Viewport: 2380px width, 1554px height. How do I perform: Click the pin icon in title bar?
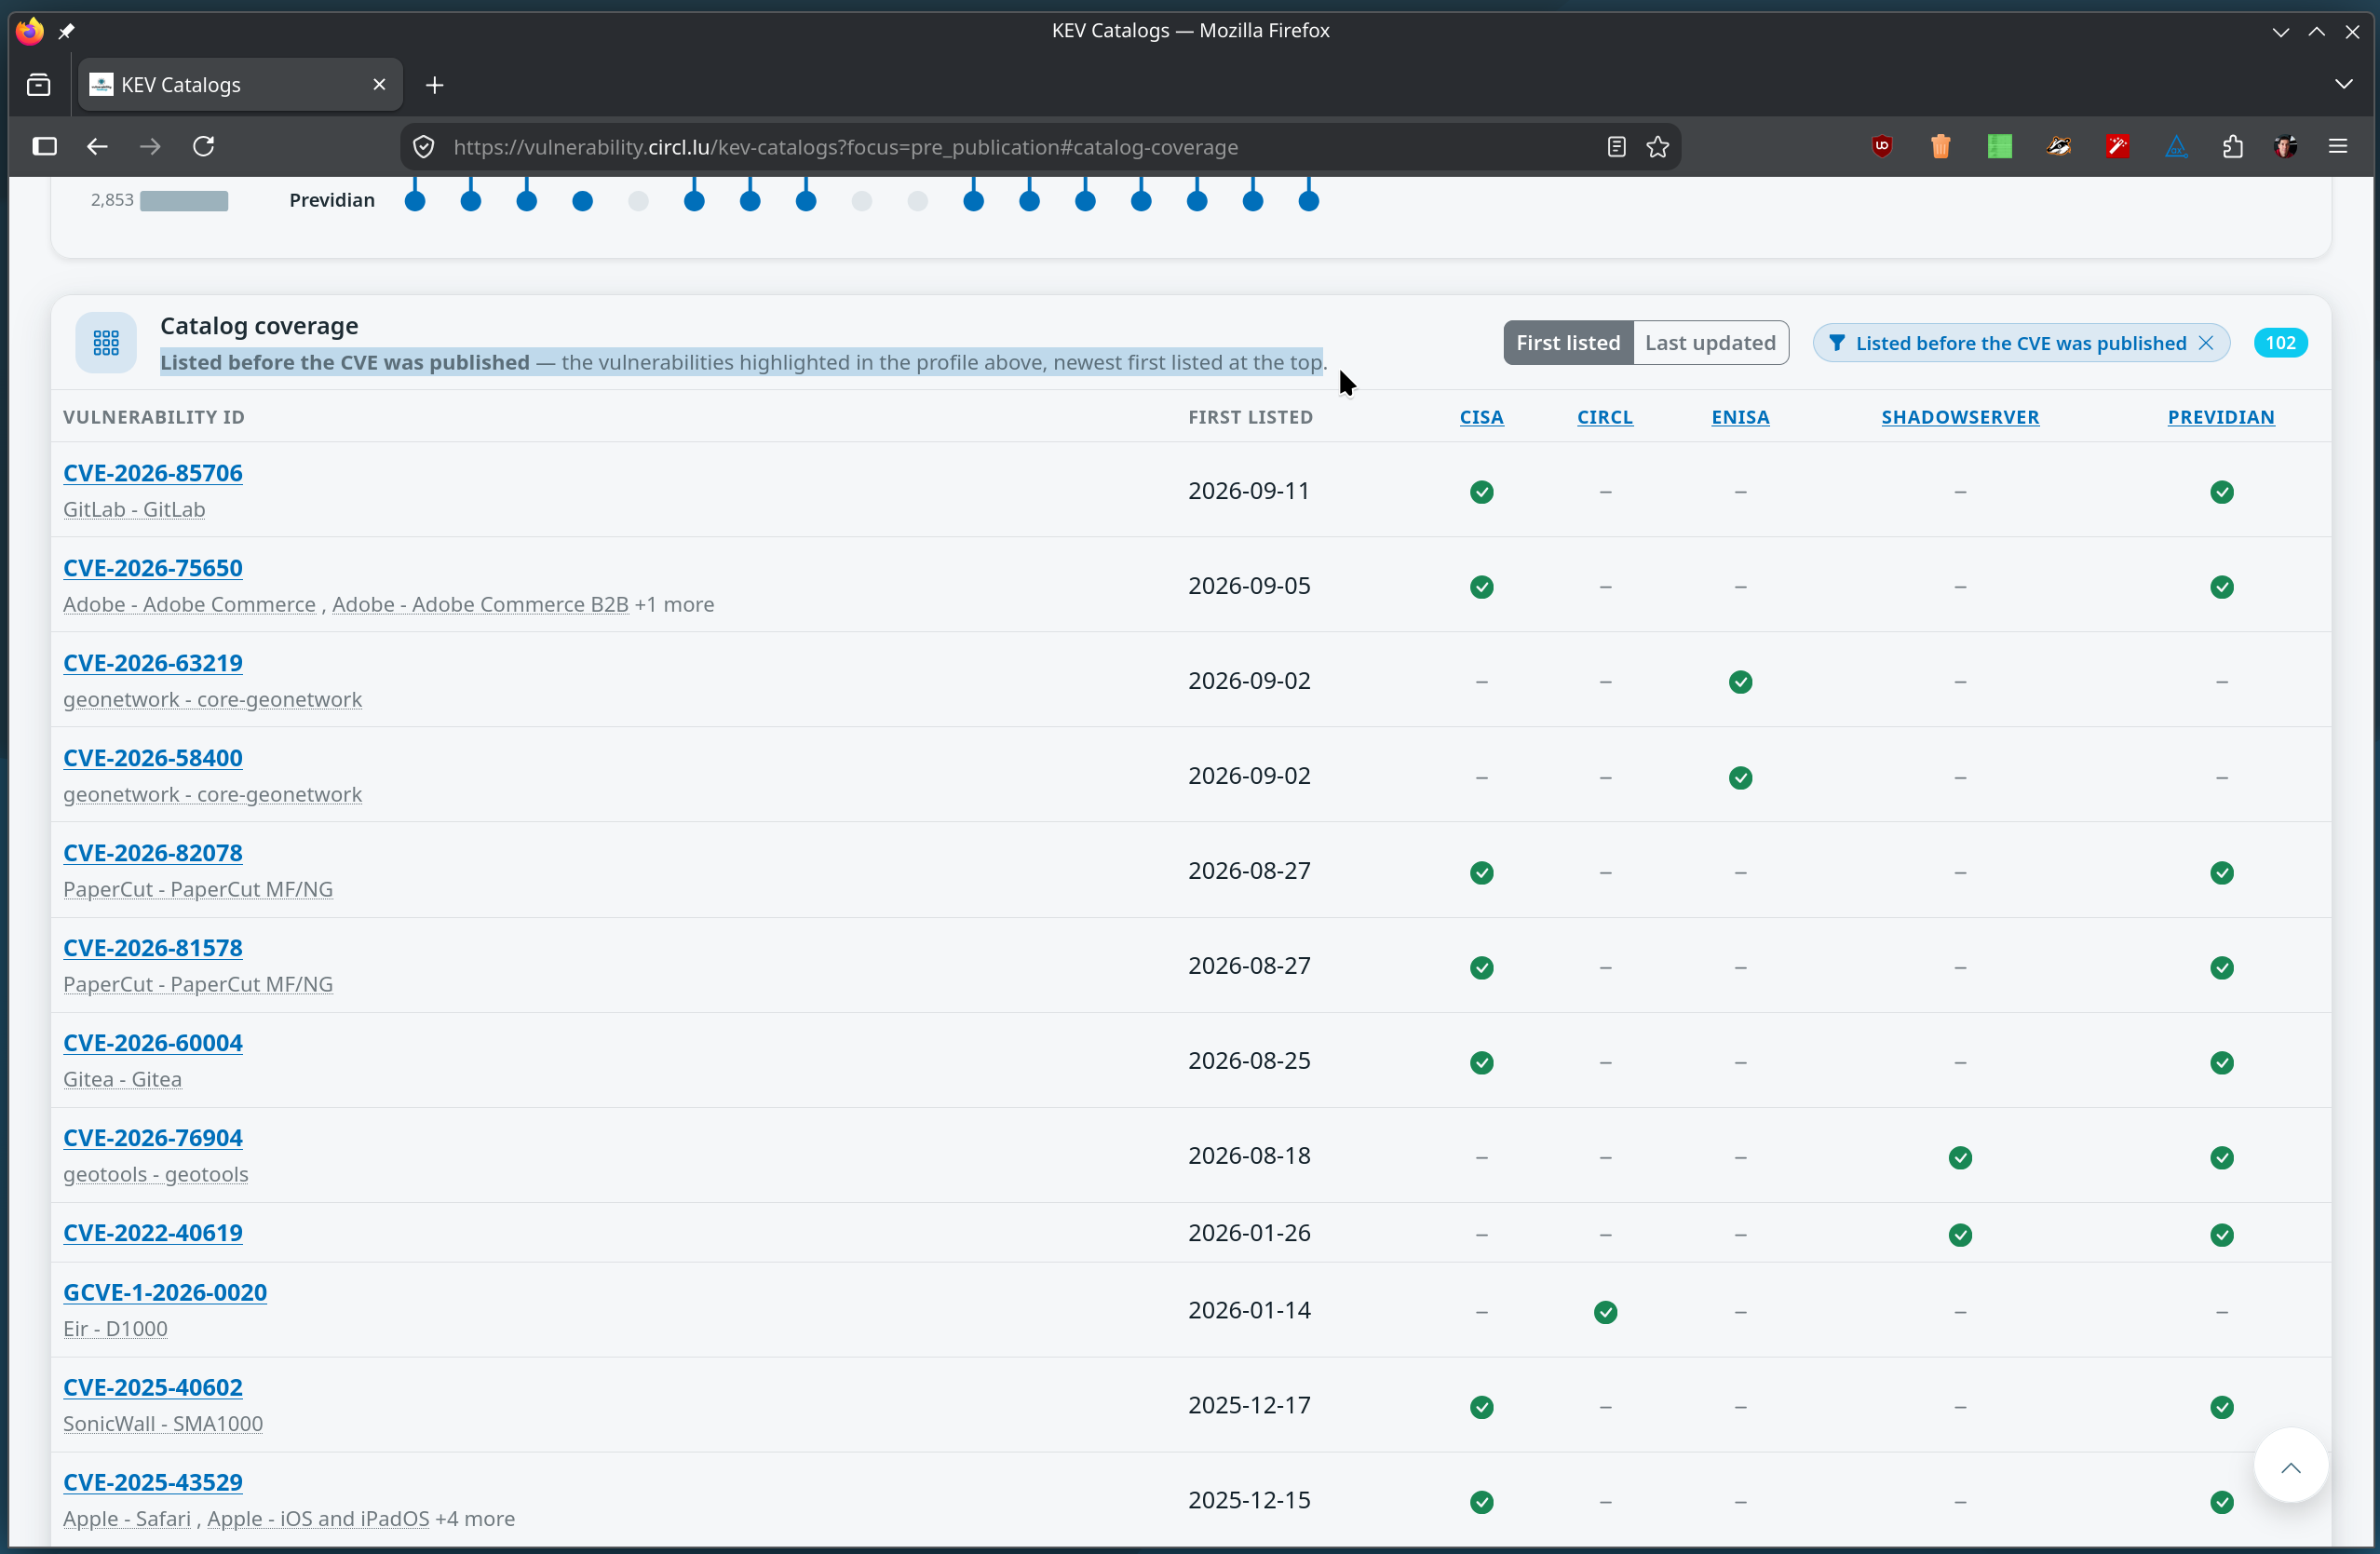click(67, 31)
